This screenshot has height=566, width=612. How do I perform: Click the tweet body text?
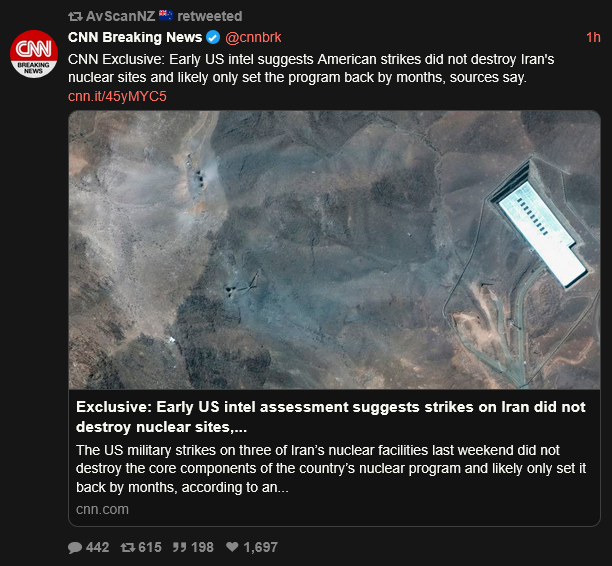[x=311, y=68]
